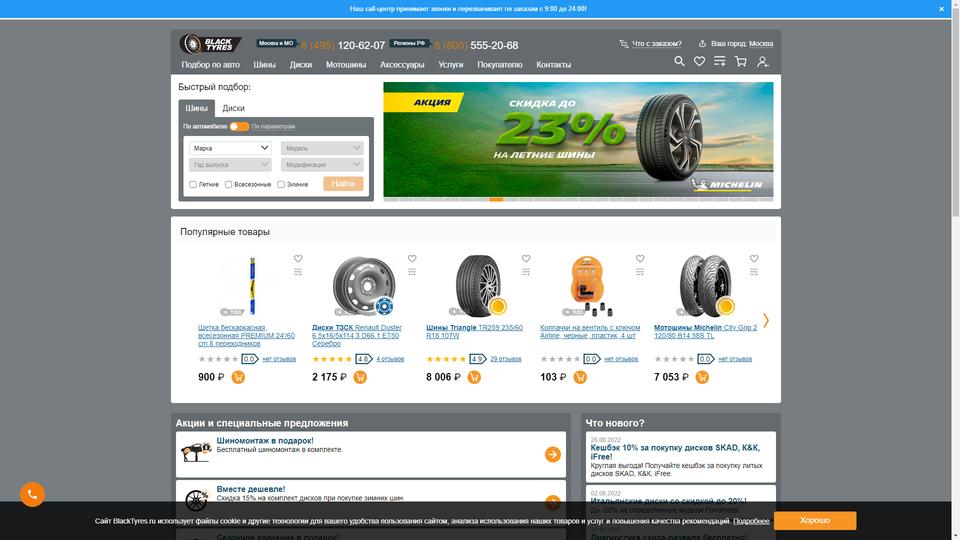This screenshot has height=540, width=960.
Task: Click the orange phone callback button
Action: [x=32, y=494]
